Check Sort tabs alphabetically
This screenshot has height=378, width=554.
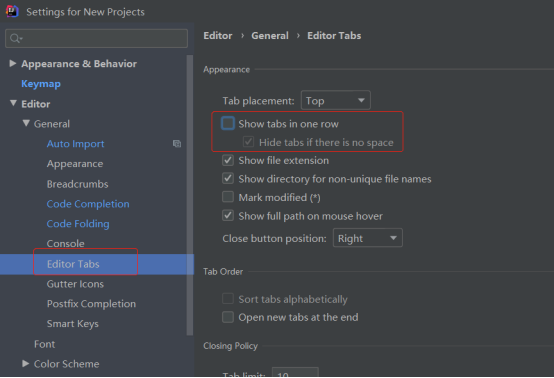(x=228, y=299)
